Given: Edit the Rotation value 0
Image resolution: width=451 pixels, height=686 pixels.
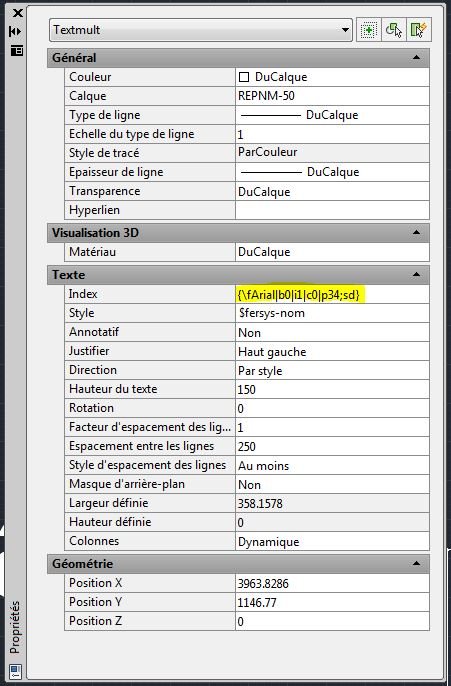Looking at the screenshot, I should point(332,408).
